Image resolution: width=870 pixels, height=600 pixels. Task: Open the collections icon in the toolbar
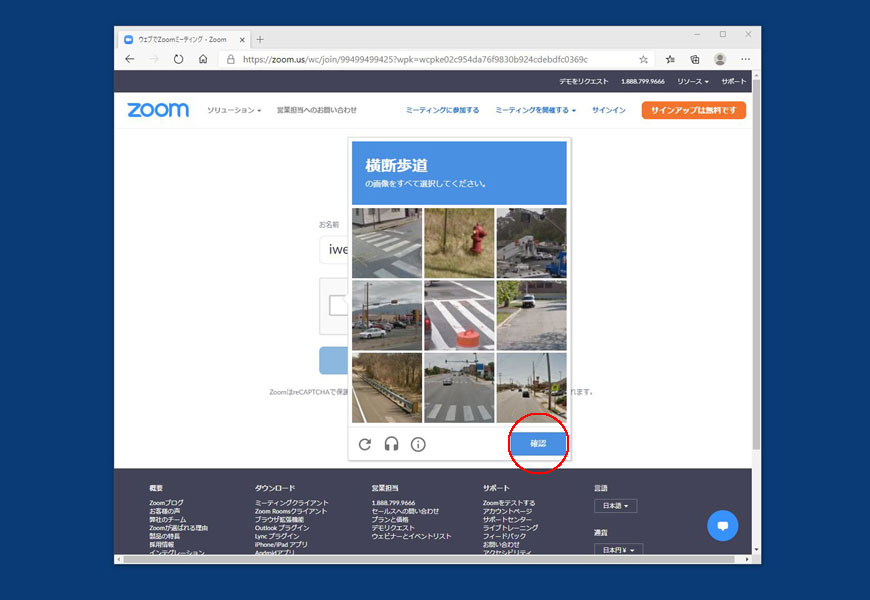click(x=695, y=59)
